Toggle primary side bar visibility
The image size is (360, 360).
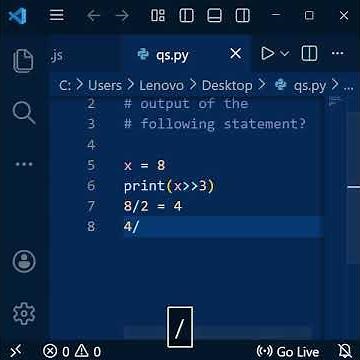(186, 15)
